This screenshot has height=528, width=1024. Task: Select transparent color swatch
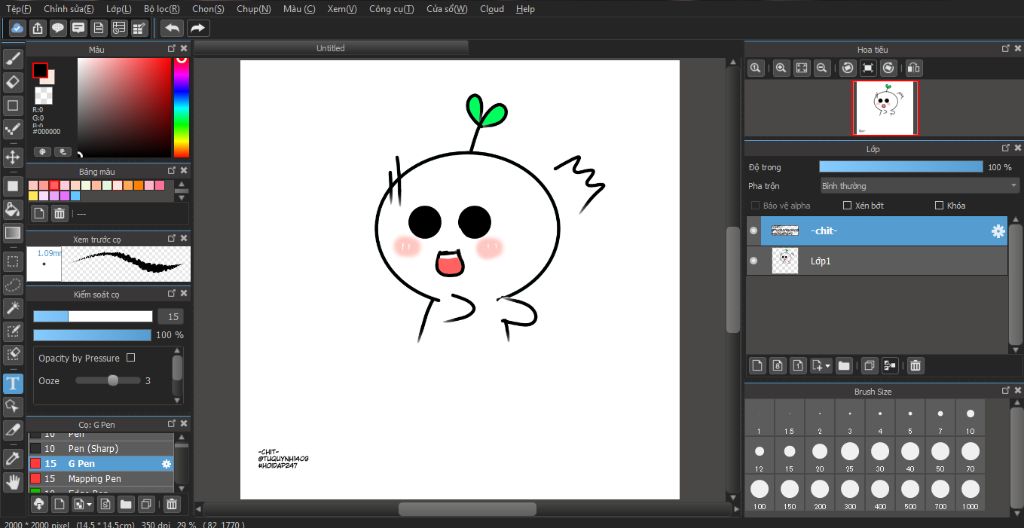[x=44, y=95]
